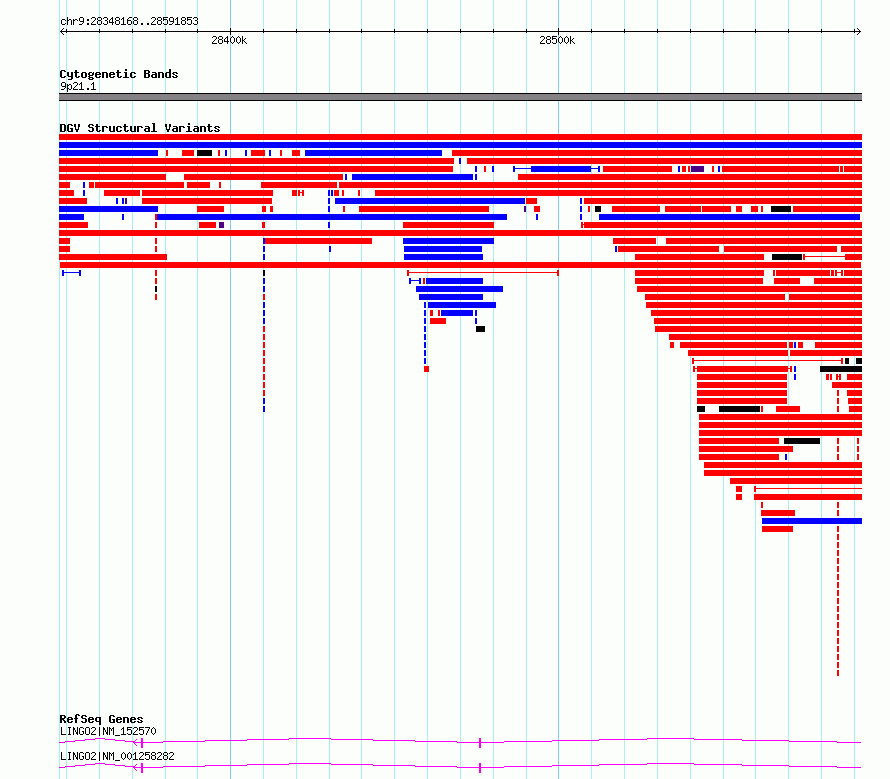
Task: Open the Cytogenetic Bands track title
Action: 119,74
